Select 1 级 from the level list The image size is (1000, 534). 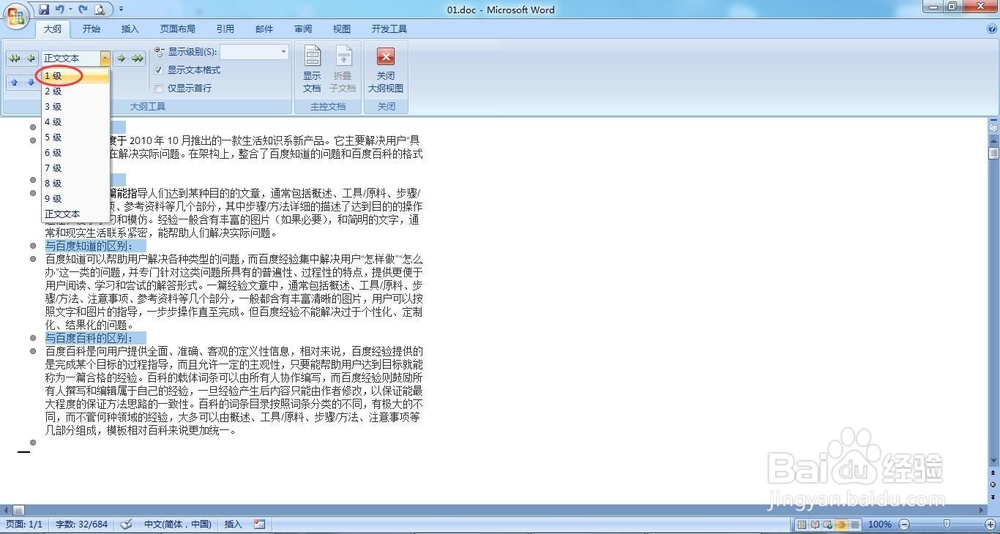point(76,75)
